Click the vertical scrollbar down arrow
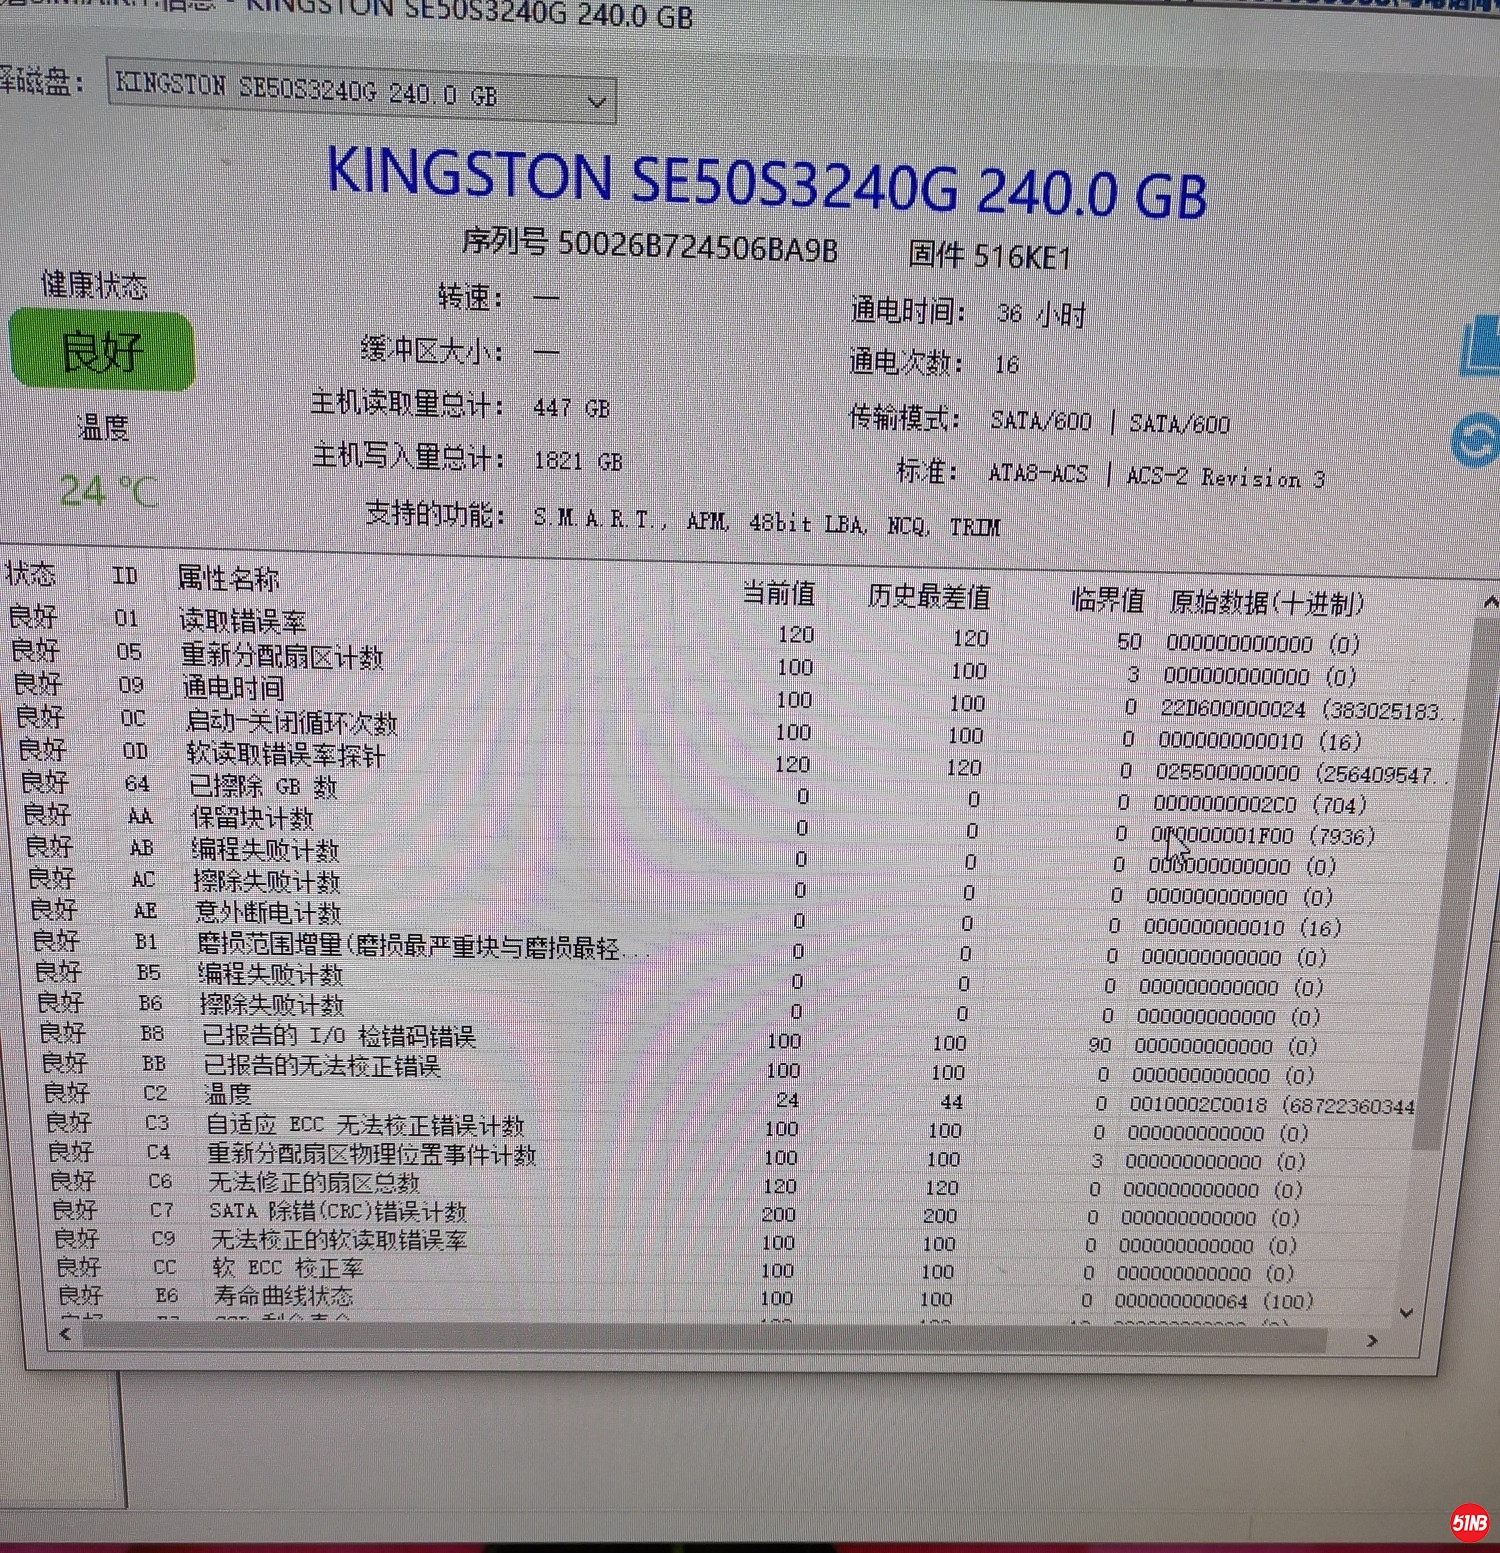 1406,1313
